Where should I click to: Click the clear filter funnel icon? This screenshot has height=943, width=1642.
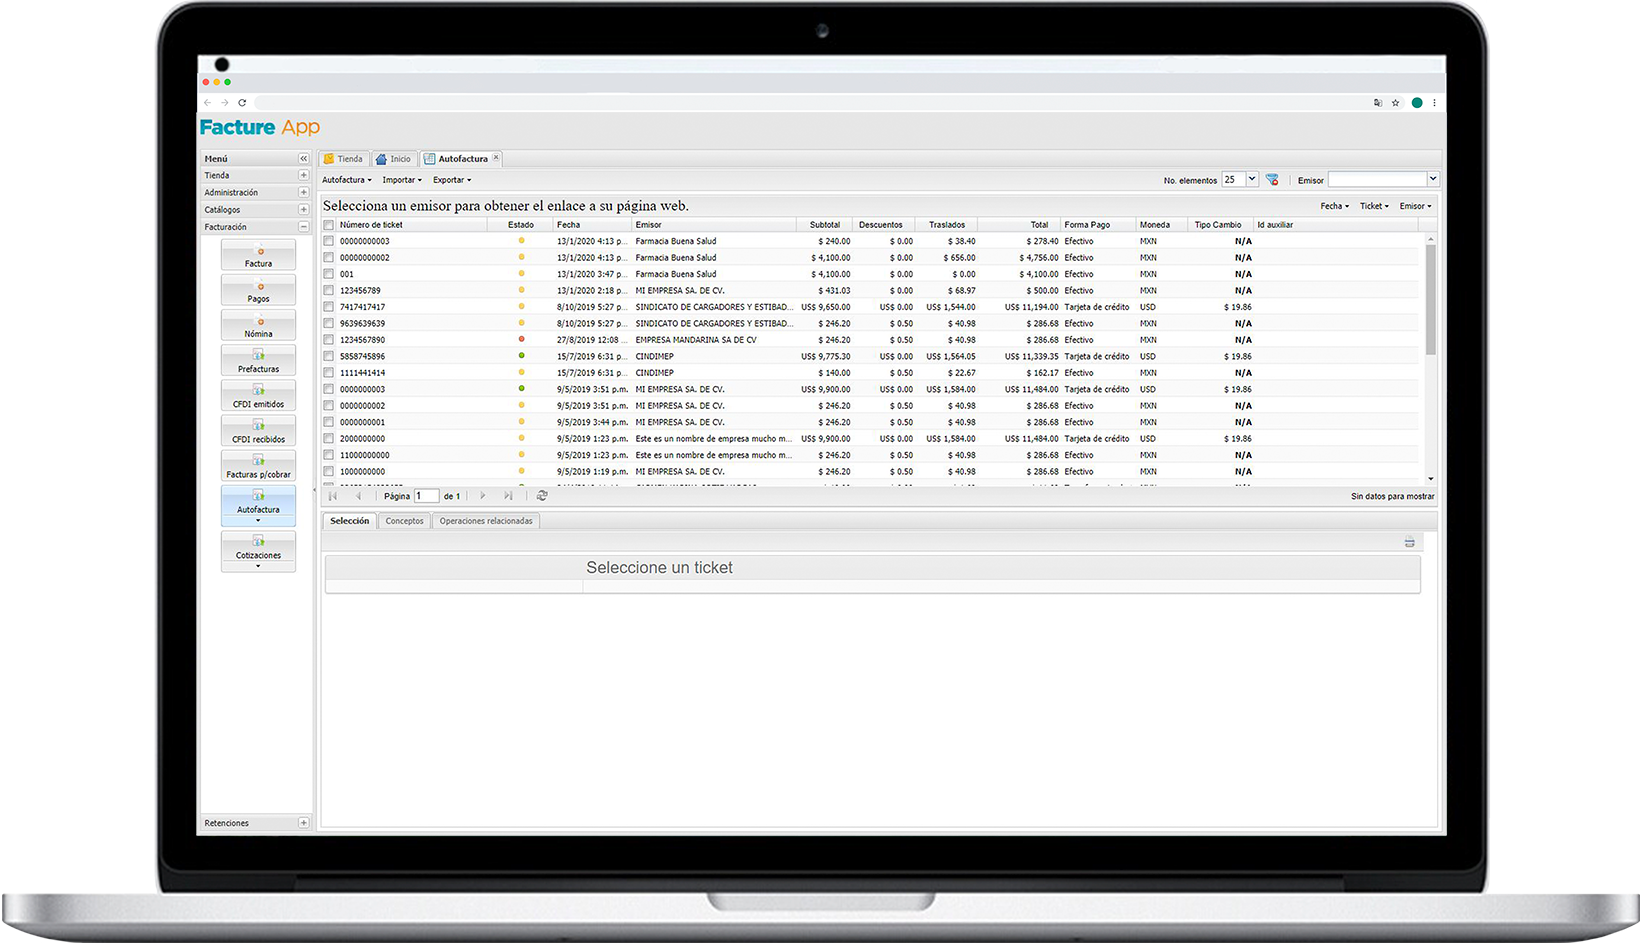coord(1272,180)
